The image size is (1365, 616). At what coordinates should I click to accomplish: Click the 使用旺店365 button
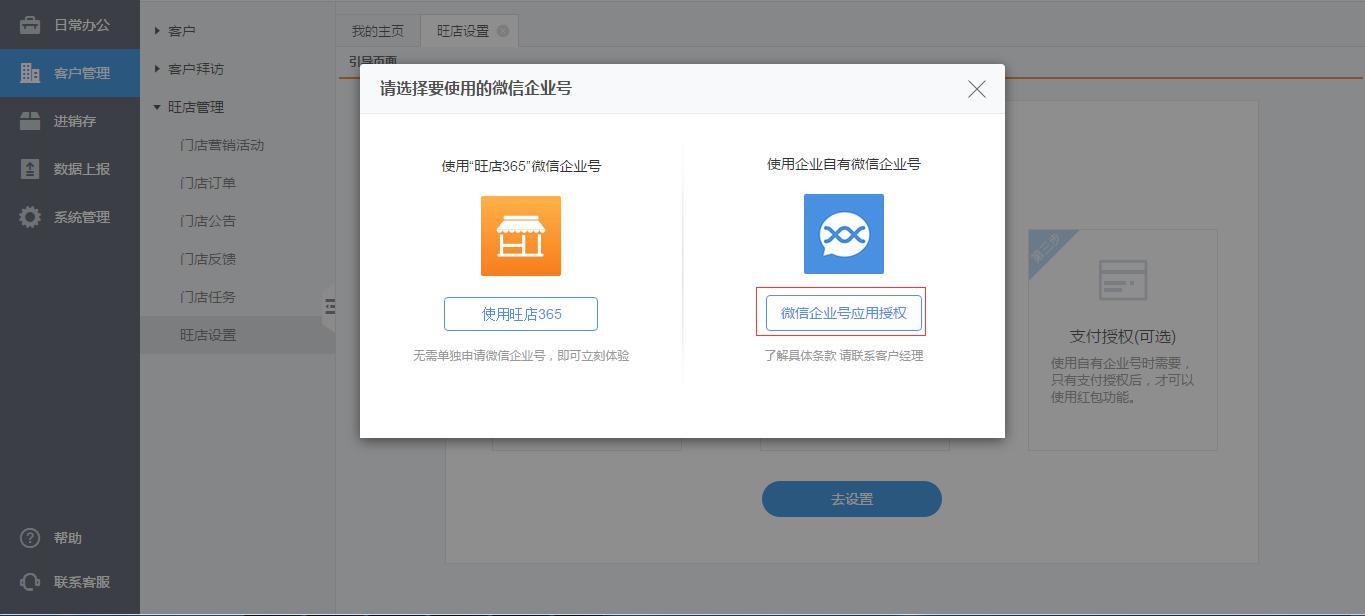520,314
